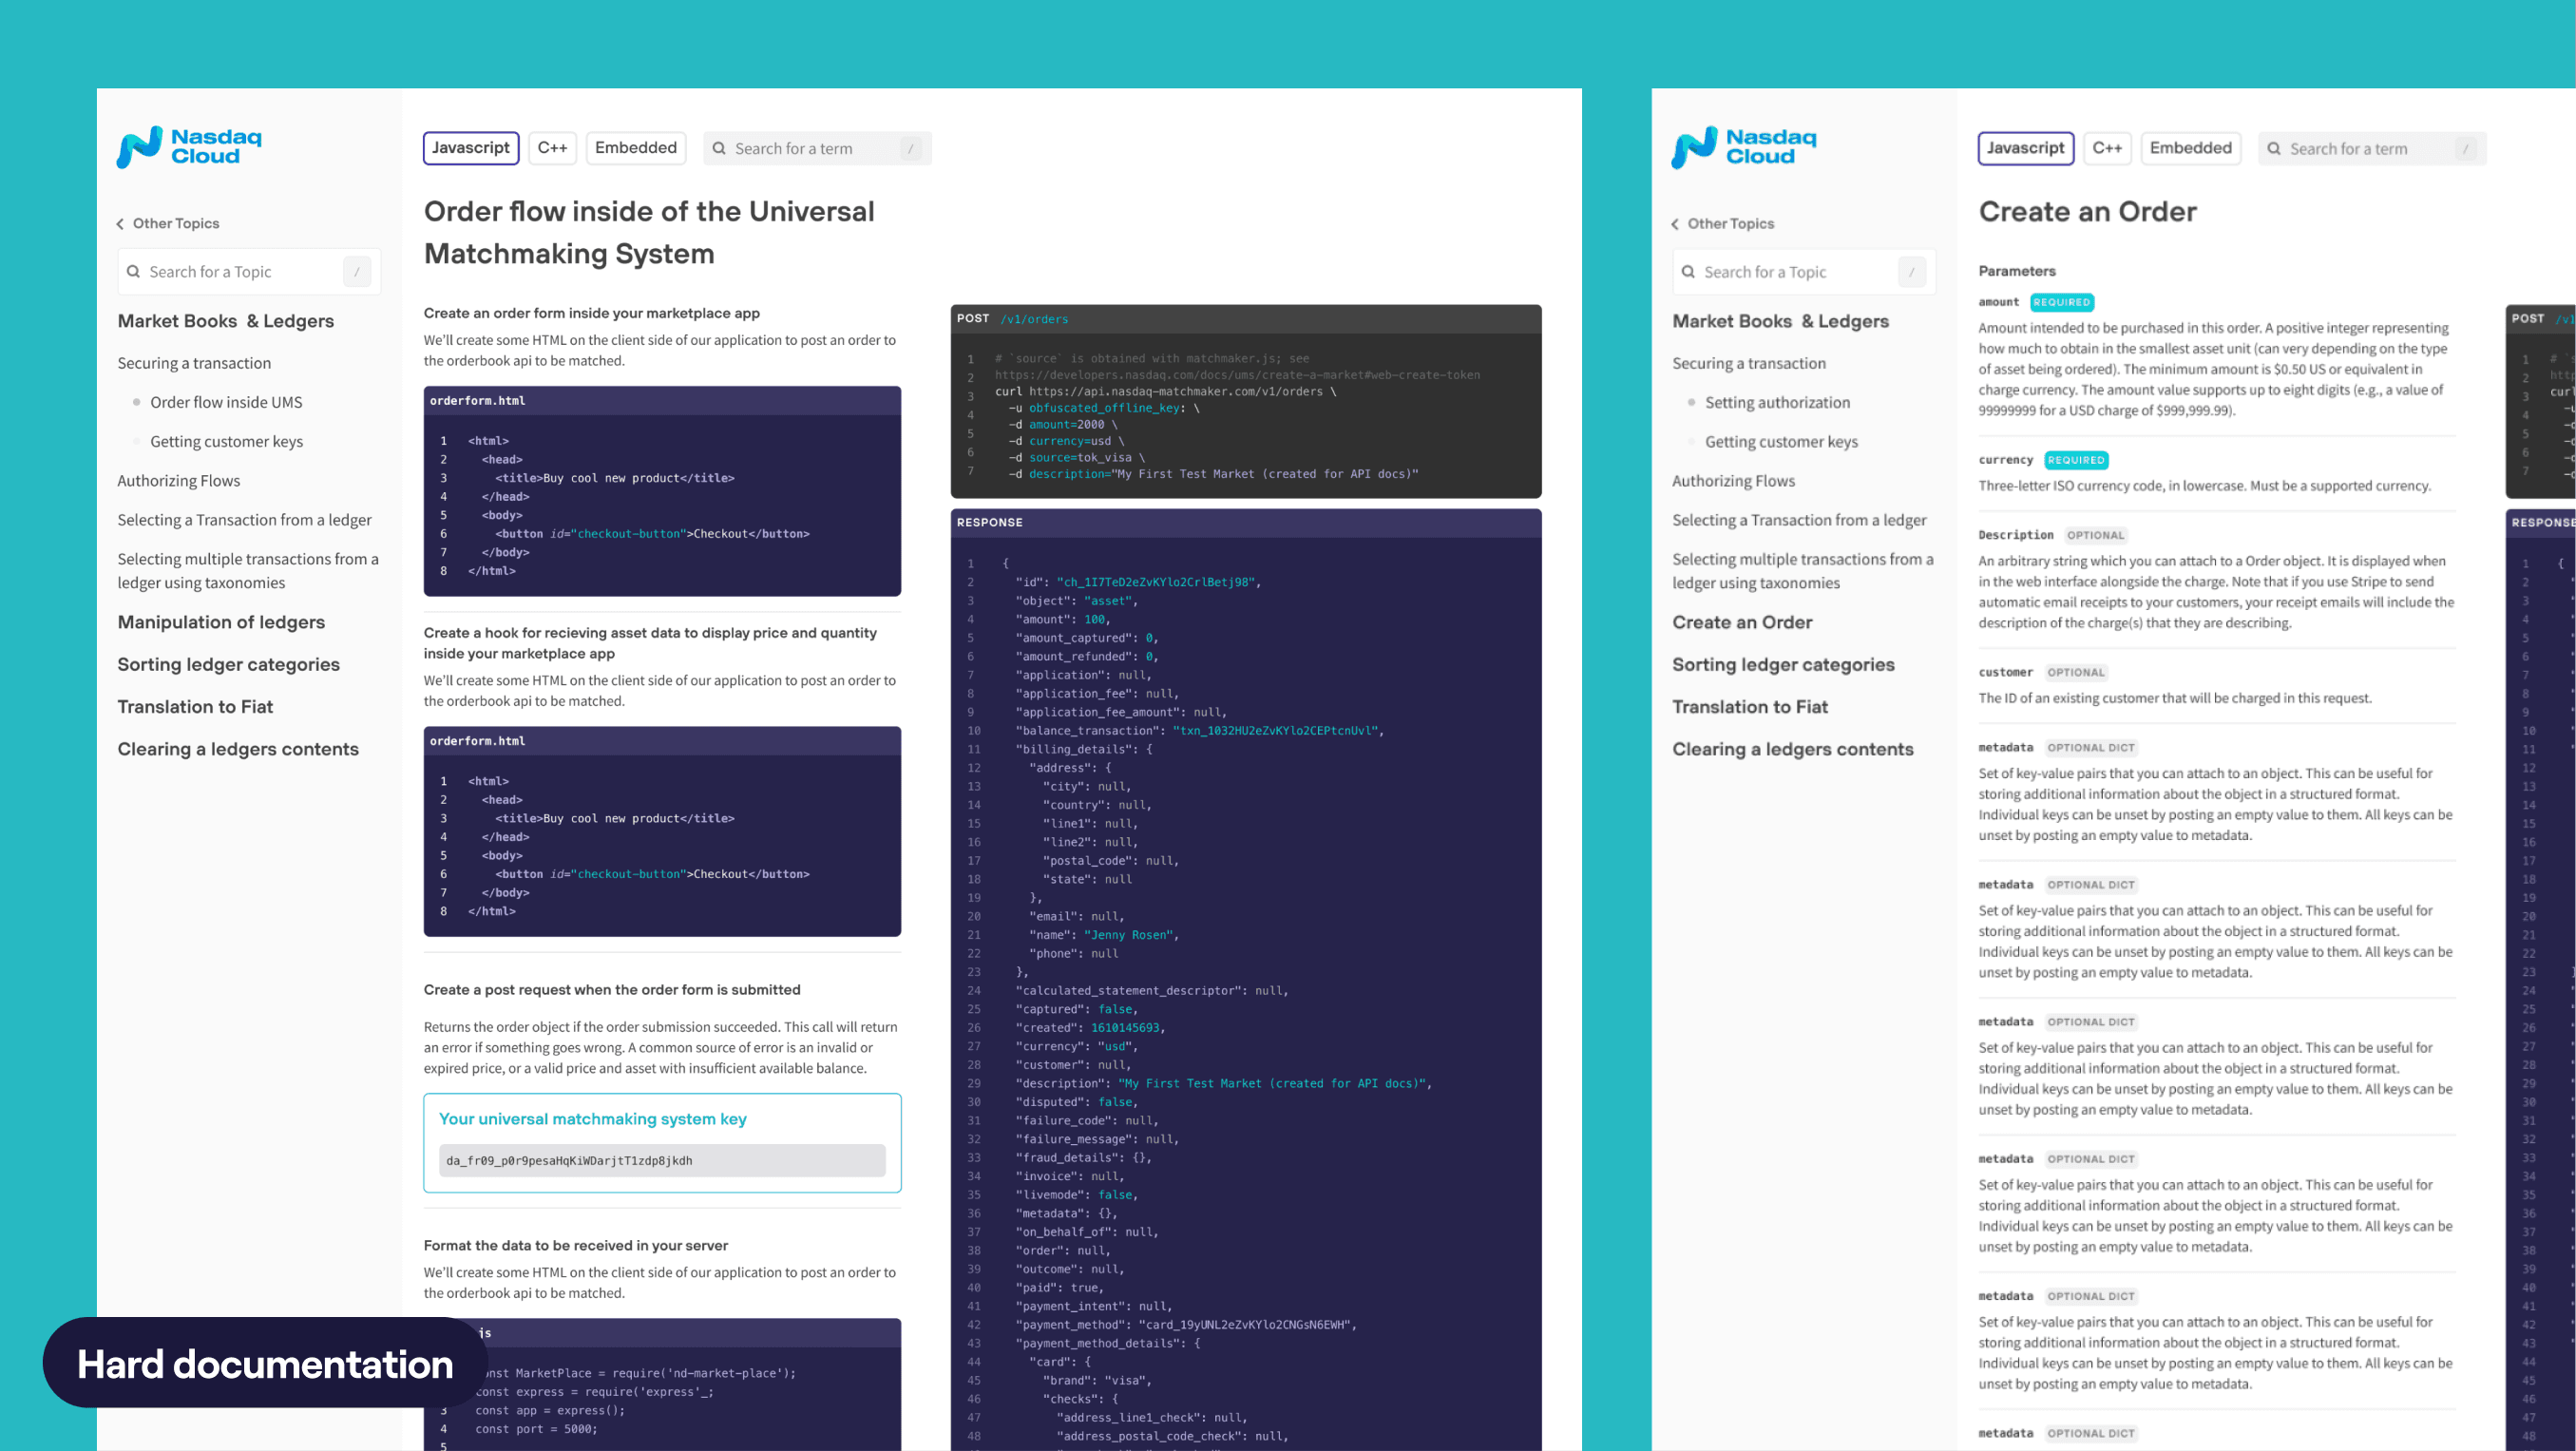
Task: Go back to Other Topics on the right page
Action: (x=1731, y=223)
